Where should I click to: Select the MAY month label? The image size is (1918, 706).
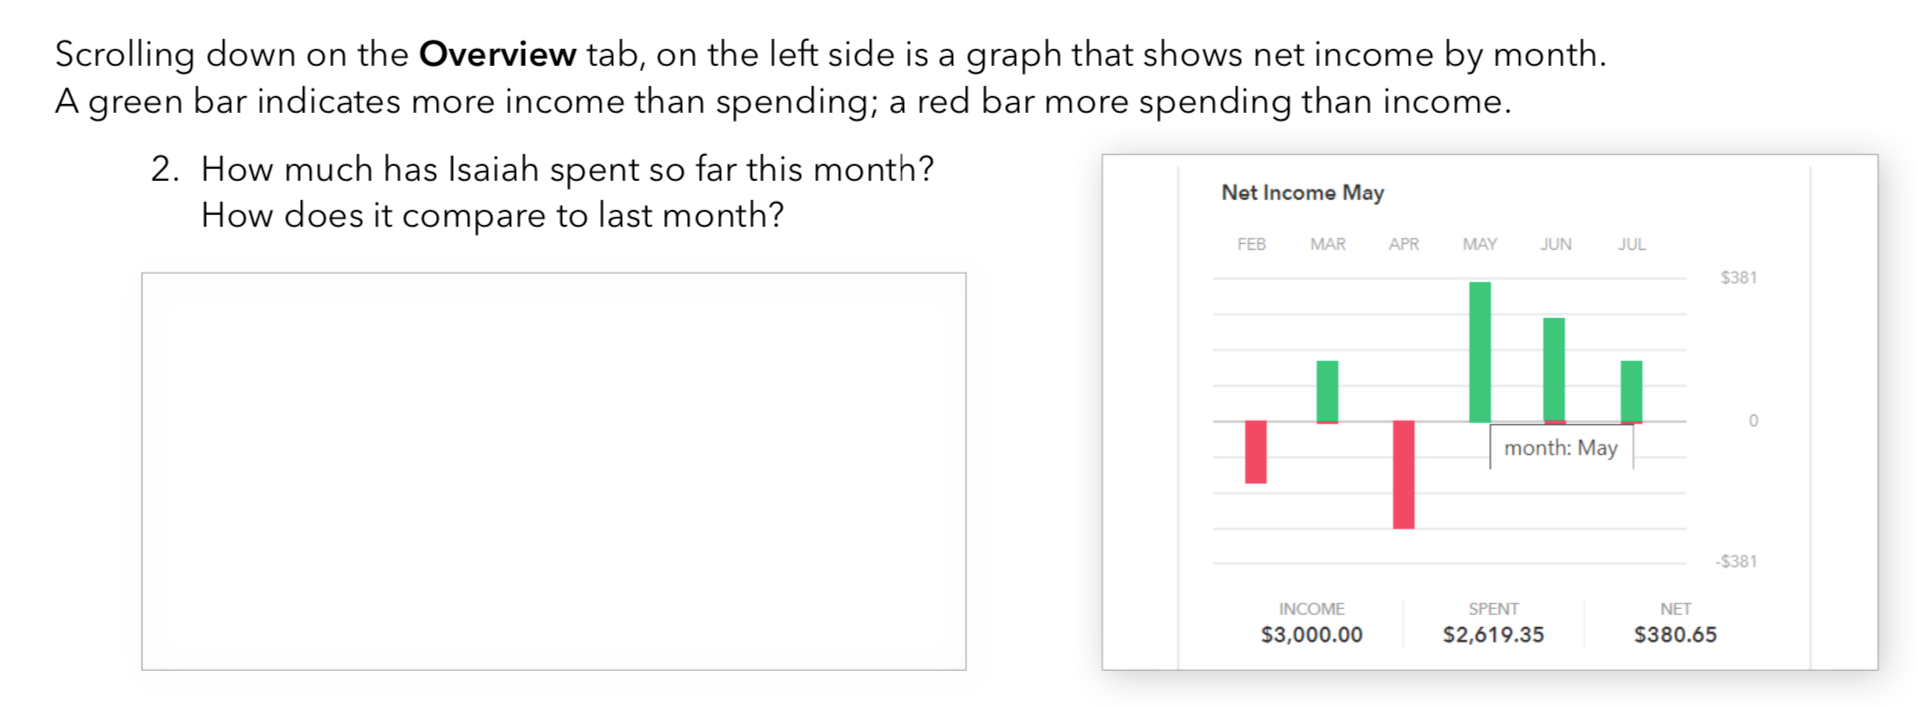[1479, 244]
